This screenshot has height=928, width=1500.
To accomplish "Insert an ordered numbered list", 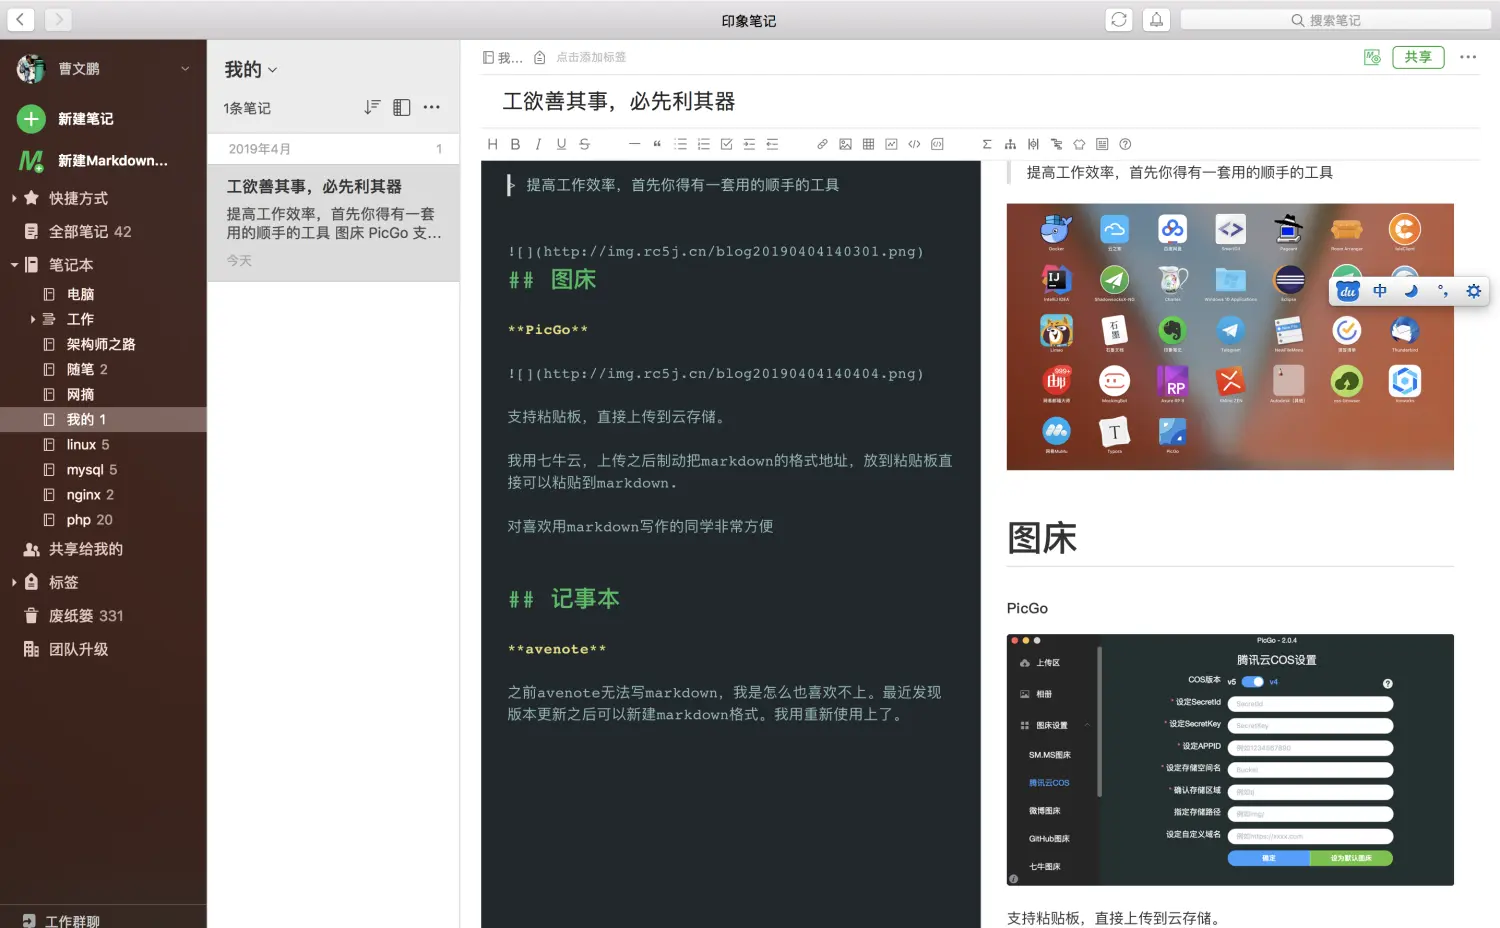I will pyautogui.click(x=703, y=144).
